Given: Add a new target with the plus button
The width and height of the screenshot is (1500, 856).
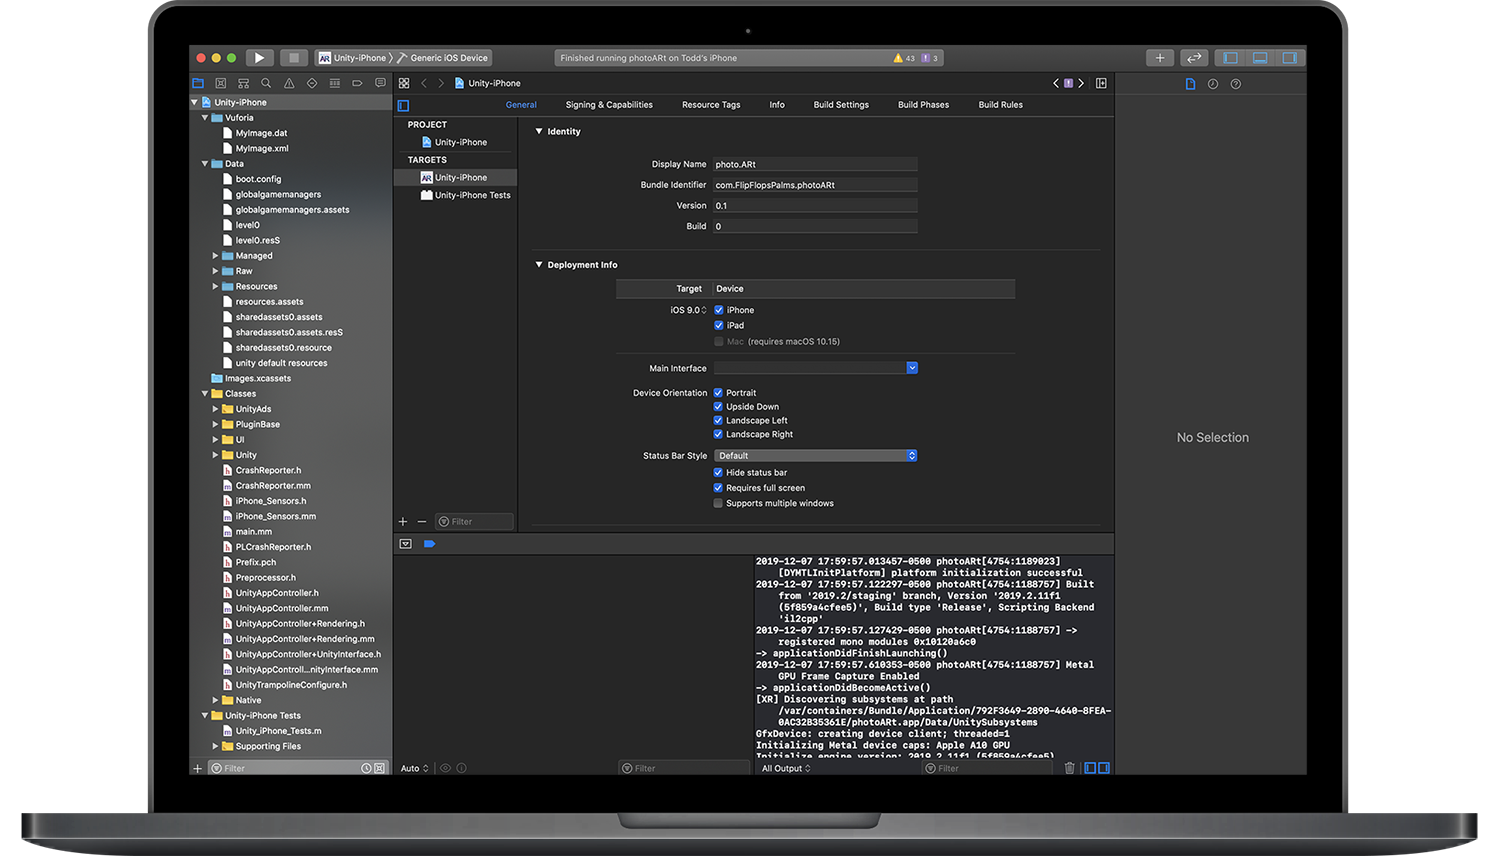Looking at the screenshot, I should tap(403, 521).
